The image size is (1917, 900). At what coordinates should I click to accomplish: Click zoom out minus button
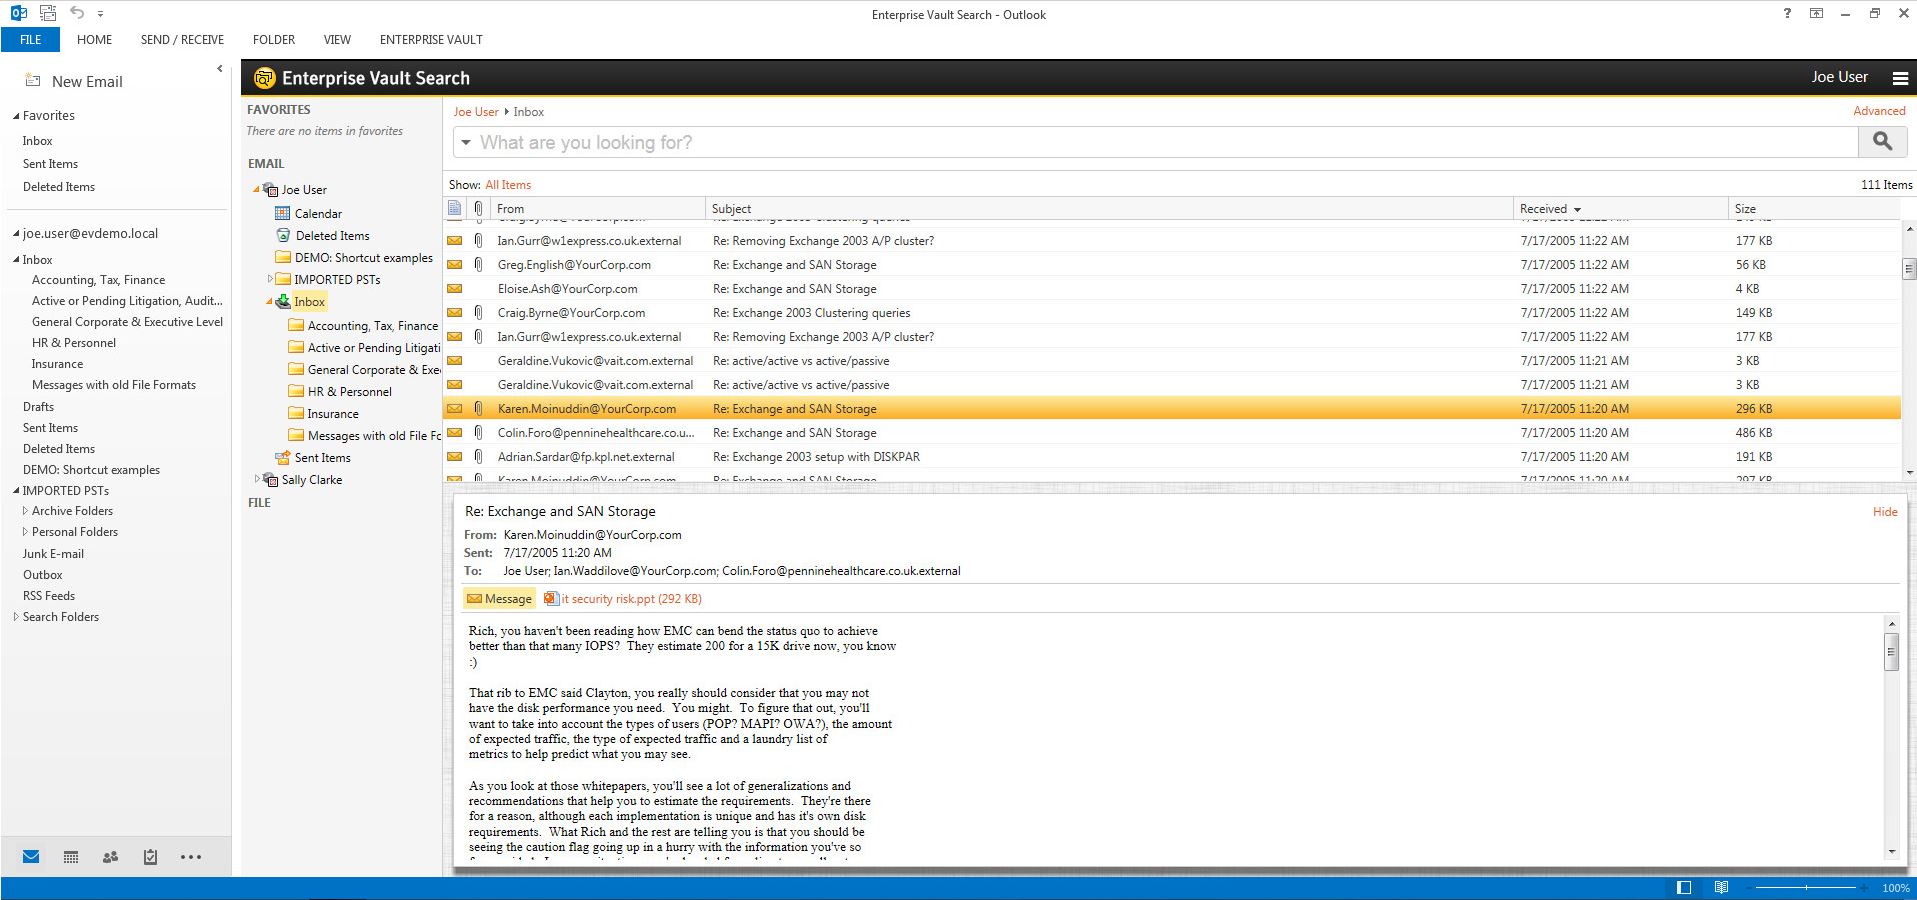pos(1749,887)
